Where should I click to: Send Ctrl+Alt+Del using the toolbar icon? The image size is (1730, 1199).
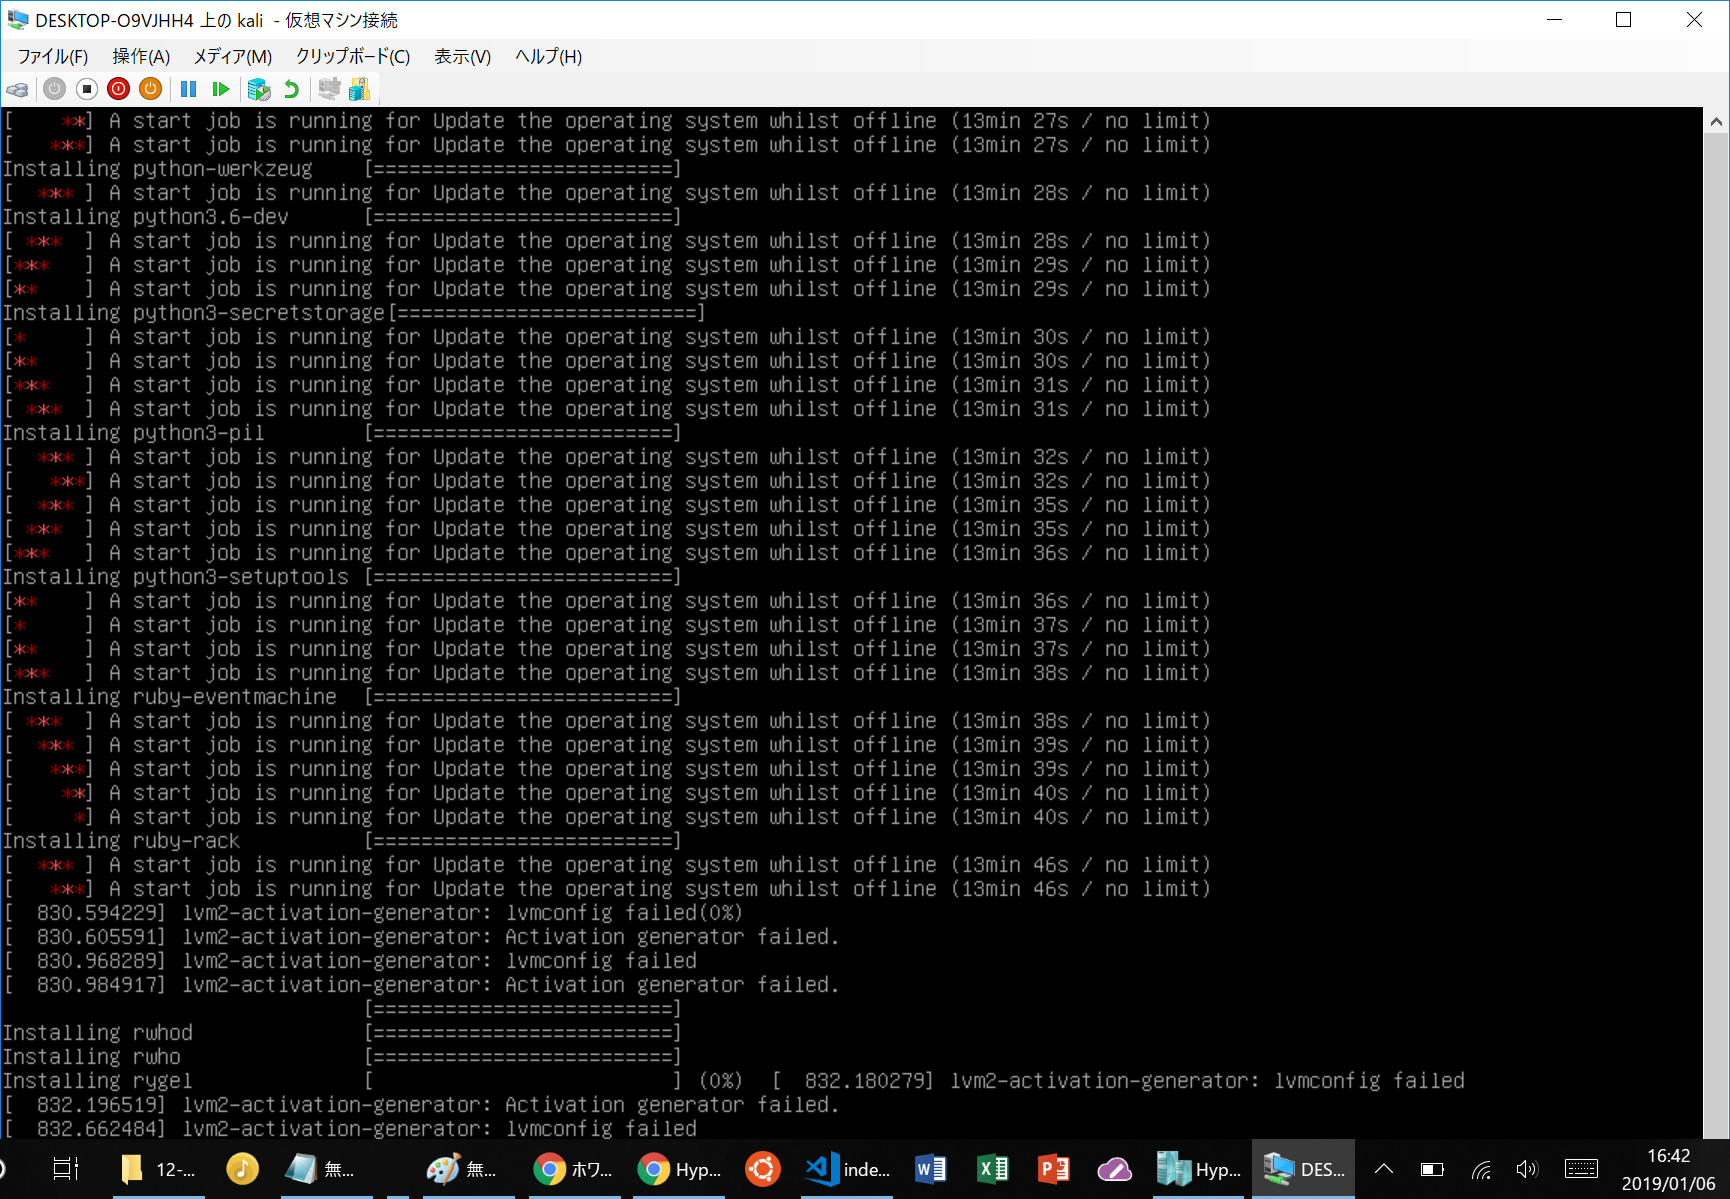coord(17,90)
